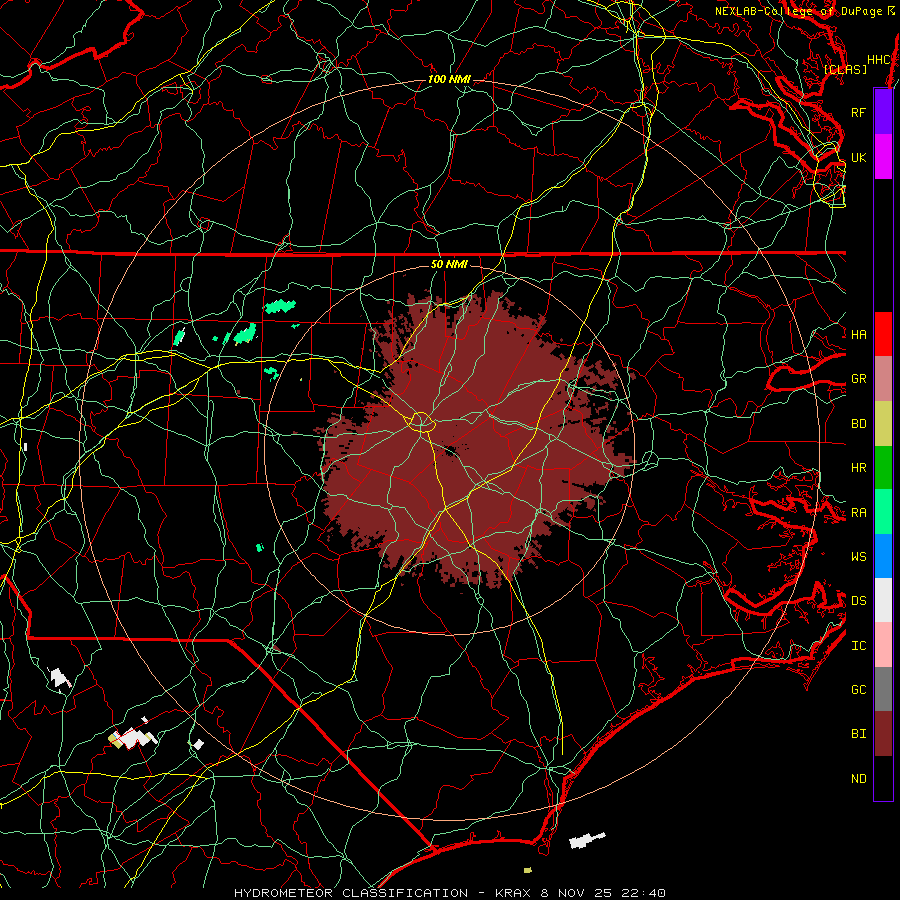Click the GR pink legend swatch
Image resolution: width=900 pixels, height=900 pixels.
coord(883,379)
